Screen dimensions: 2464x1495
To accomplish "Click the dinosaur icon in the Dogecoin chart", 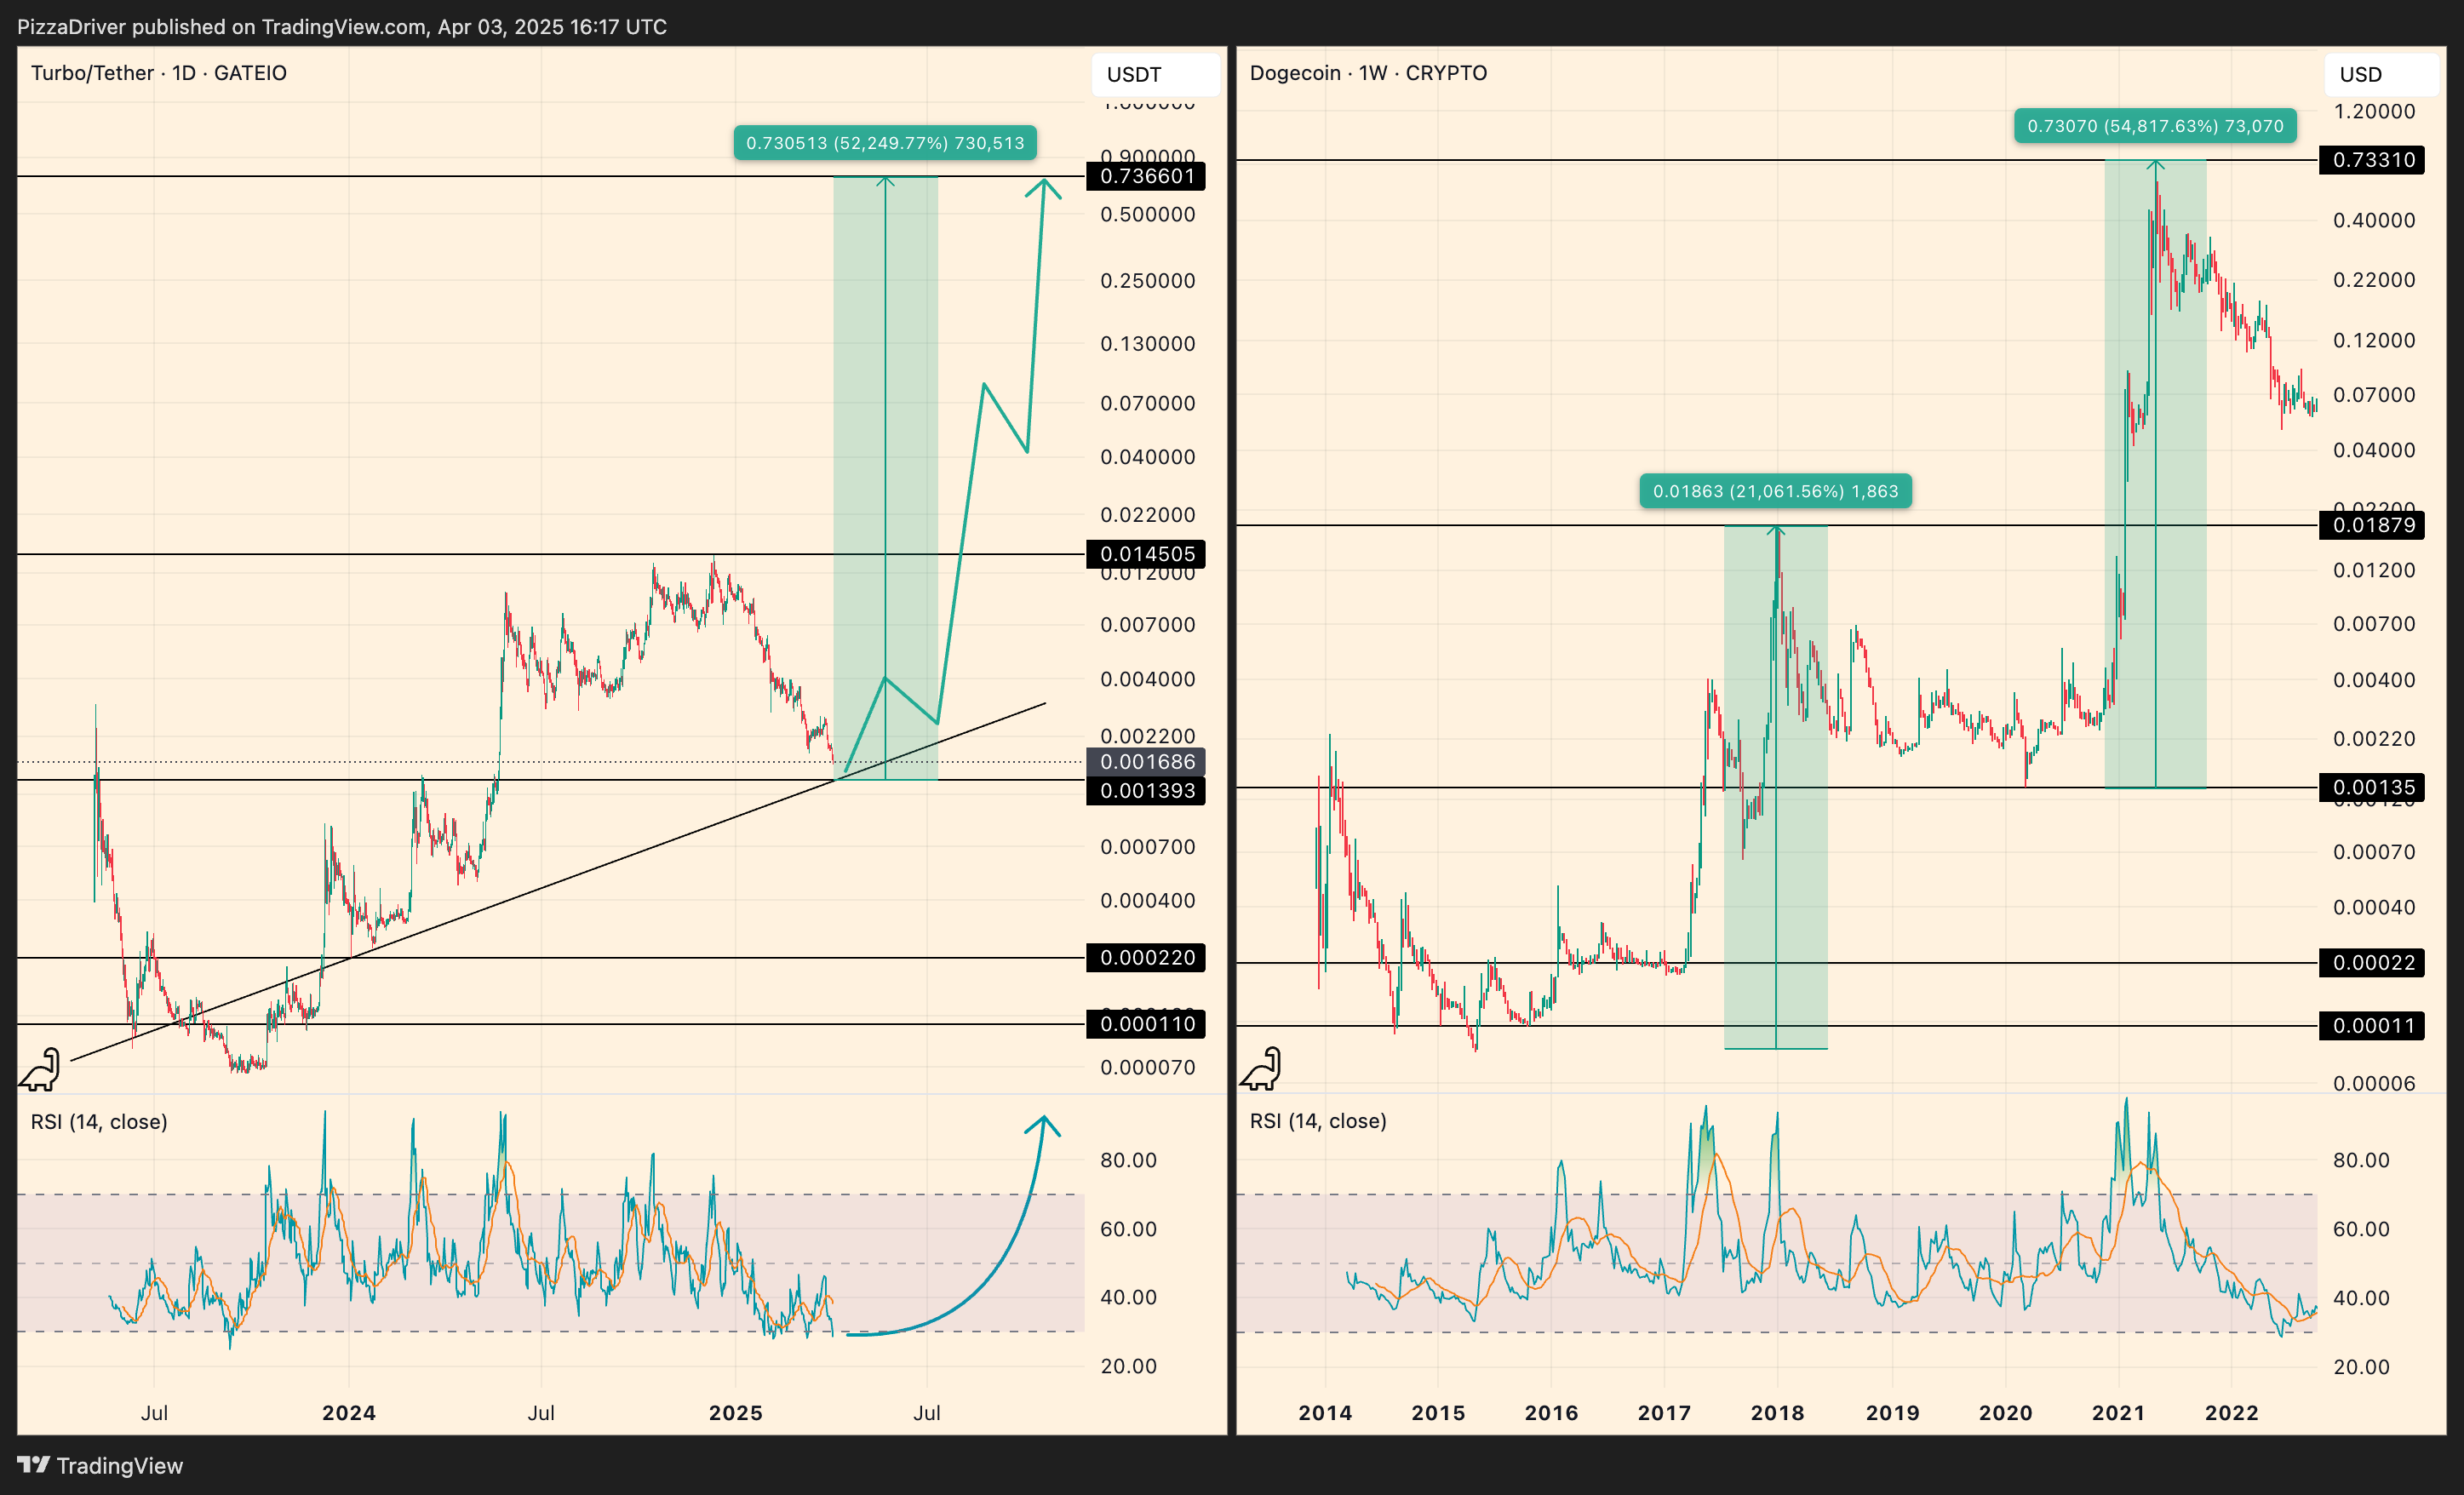I will point(1261,1069).
